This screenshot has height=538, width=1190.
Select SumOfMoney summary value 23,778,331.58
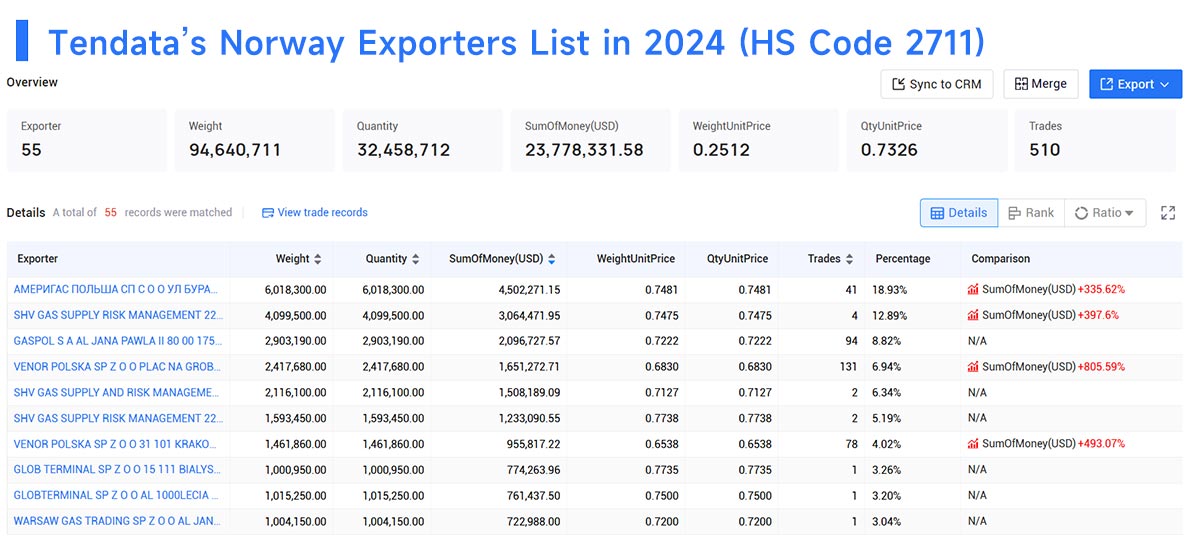(584, 150)
